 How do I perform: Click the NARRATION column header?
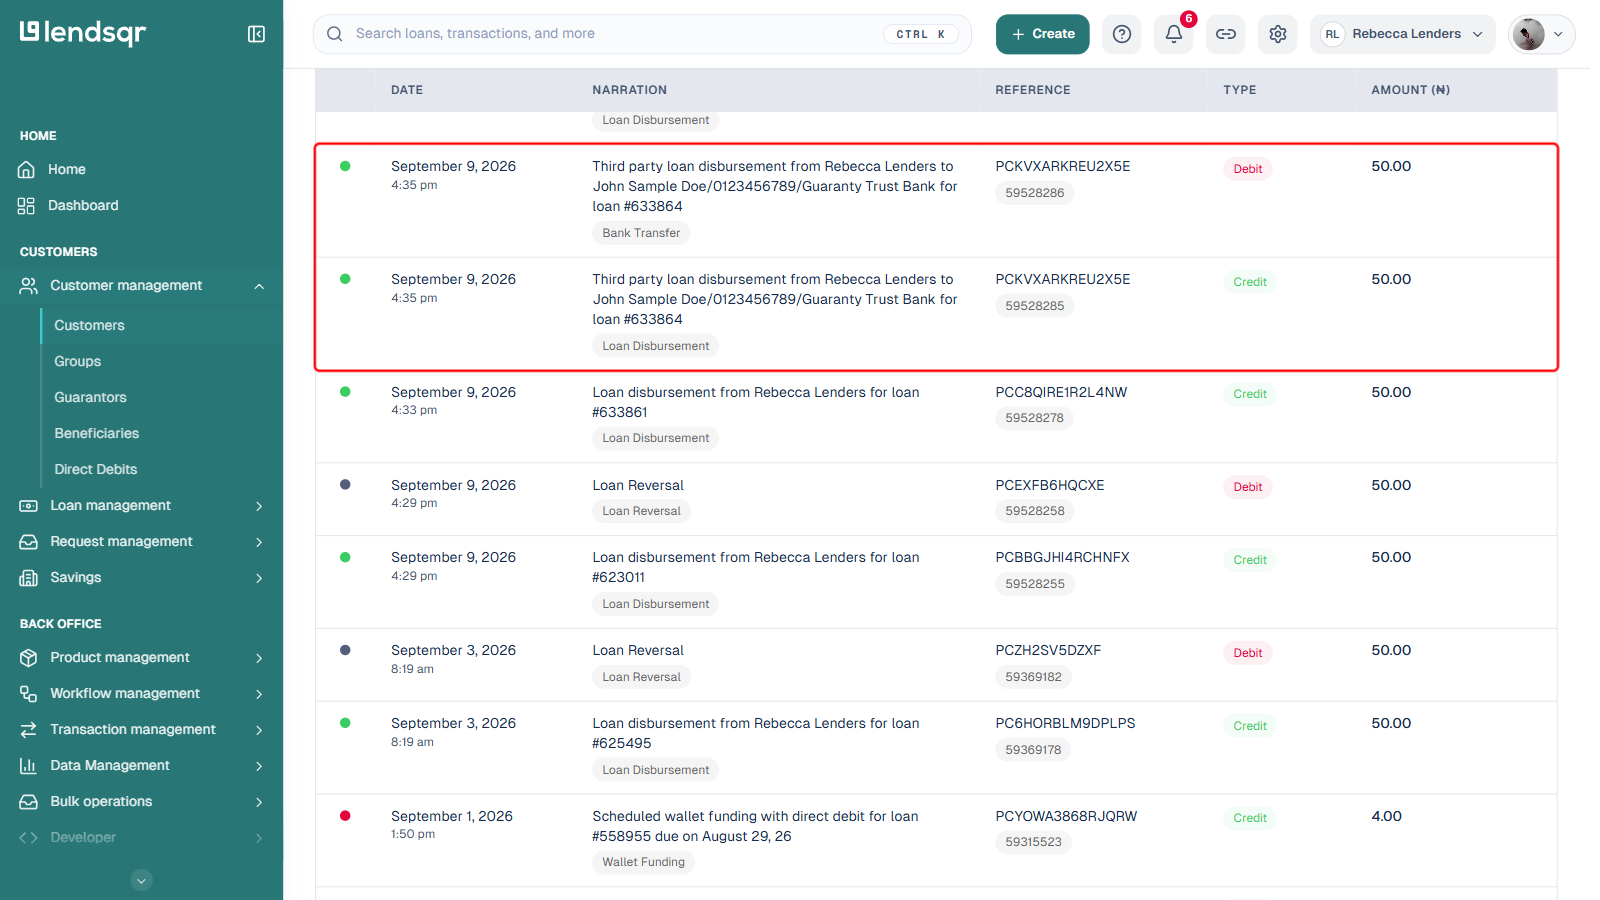[630, 90]
